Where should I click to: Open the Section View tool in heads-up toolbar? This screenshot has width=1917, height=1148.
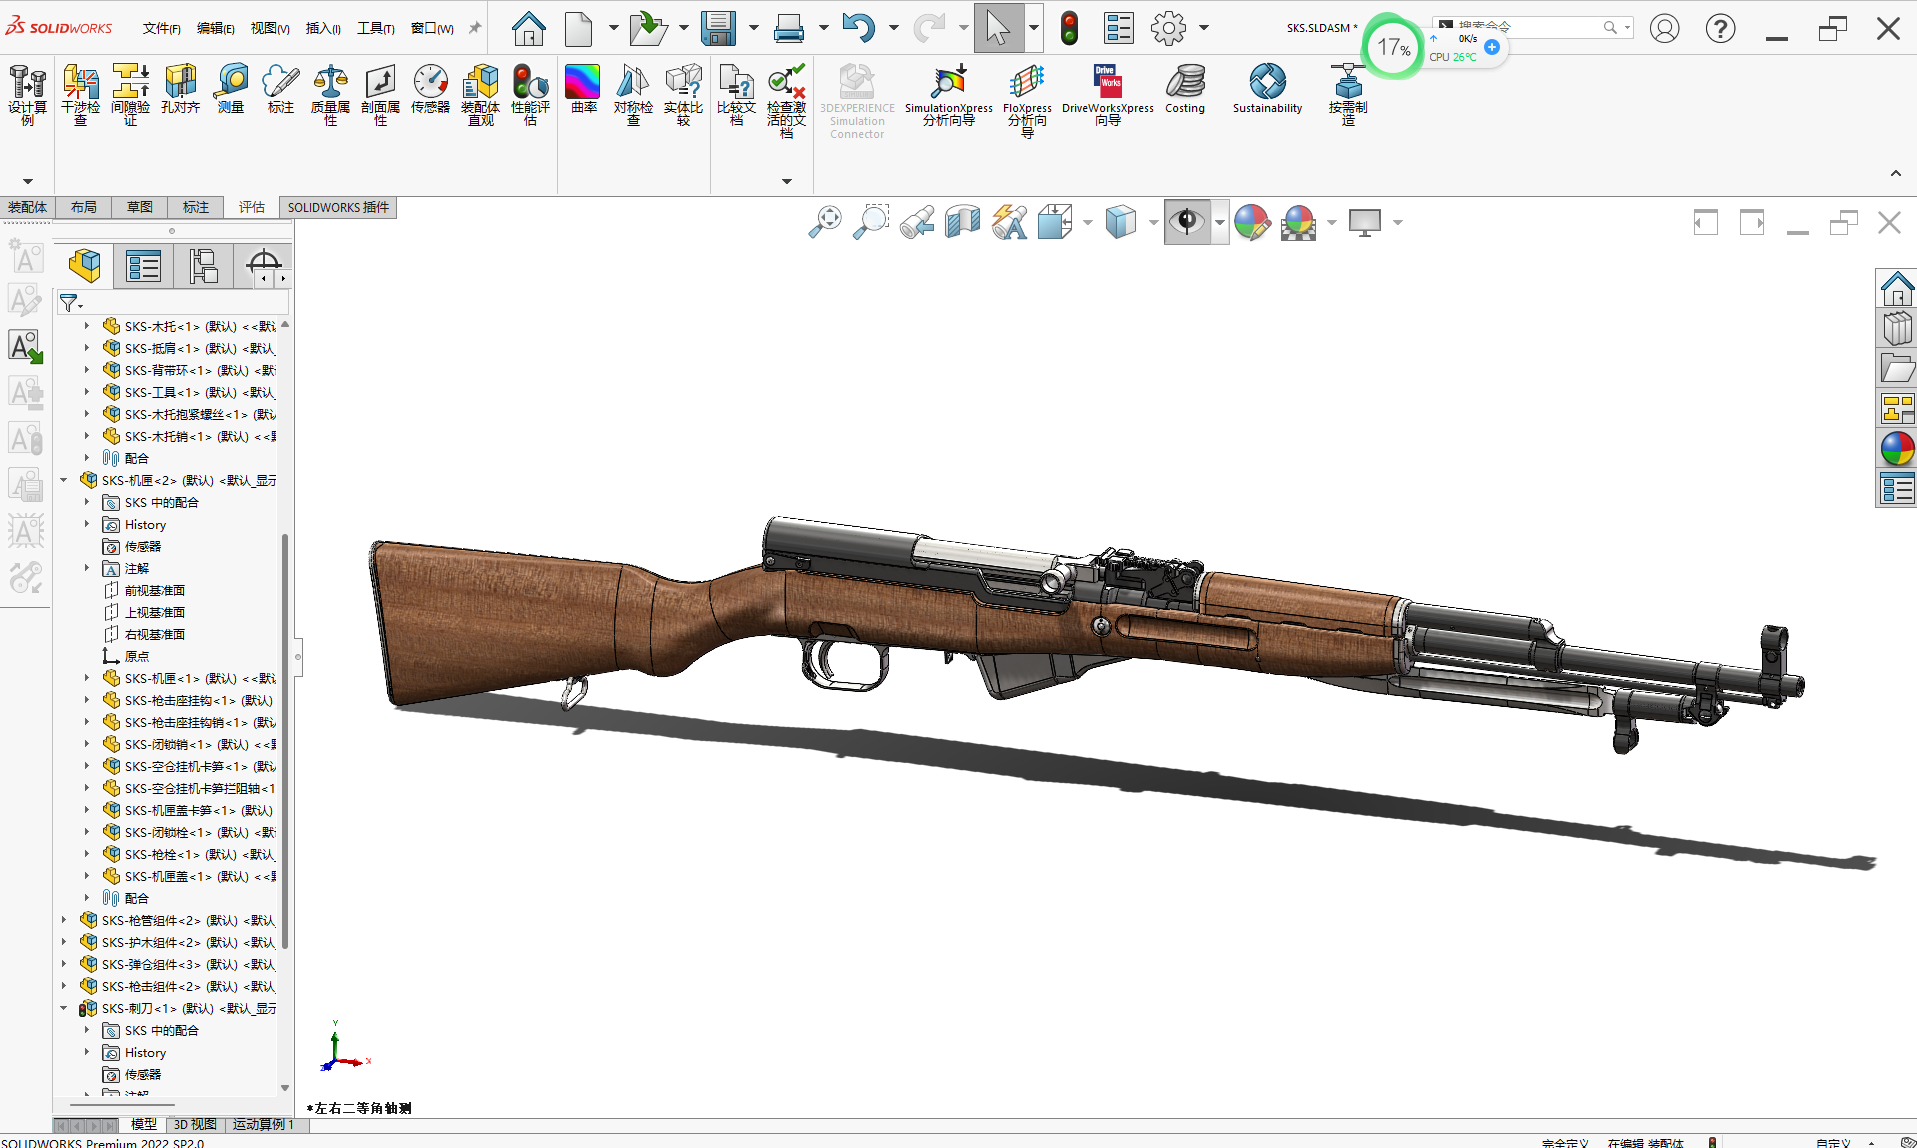[962, 222]
